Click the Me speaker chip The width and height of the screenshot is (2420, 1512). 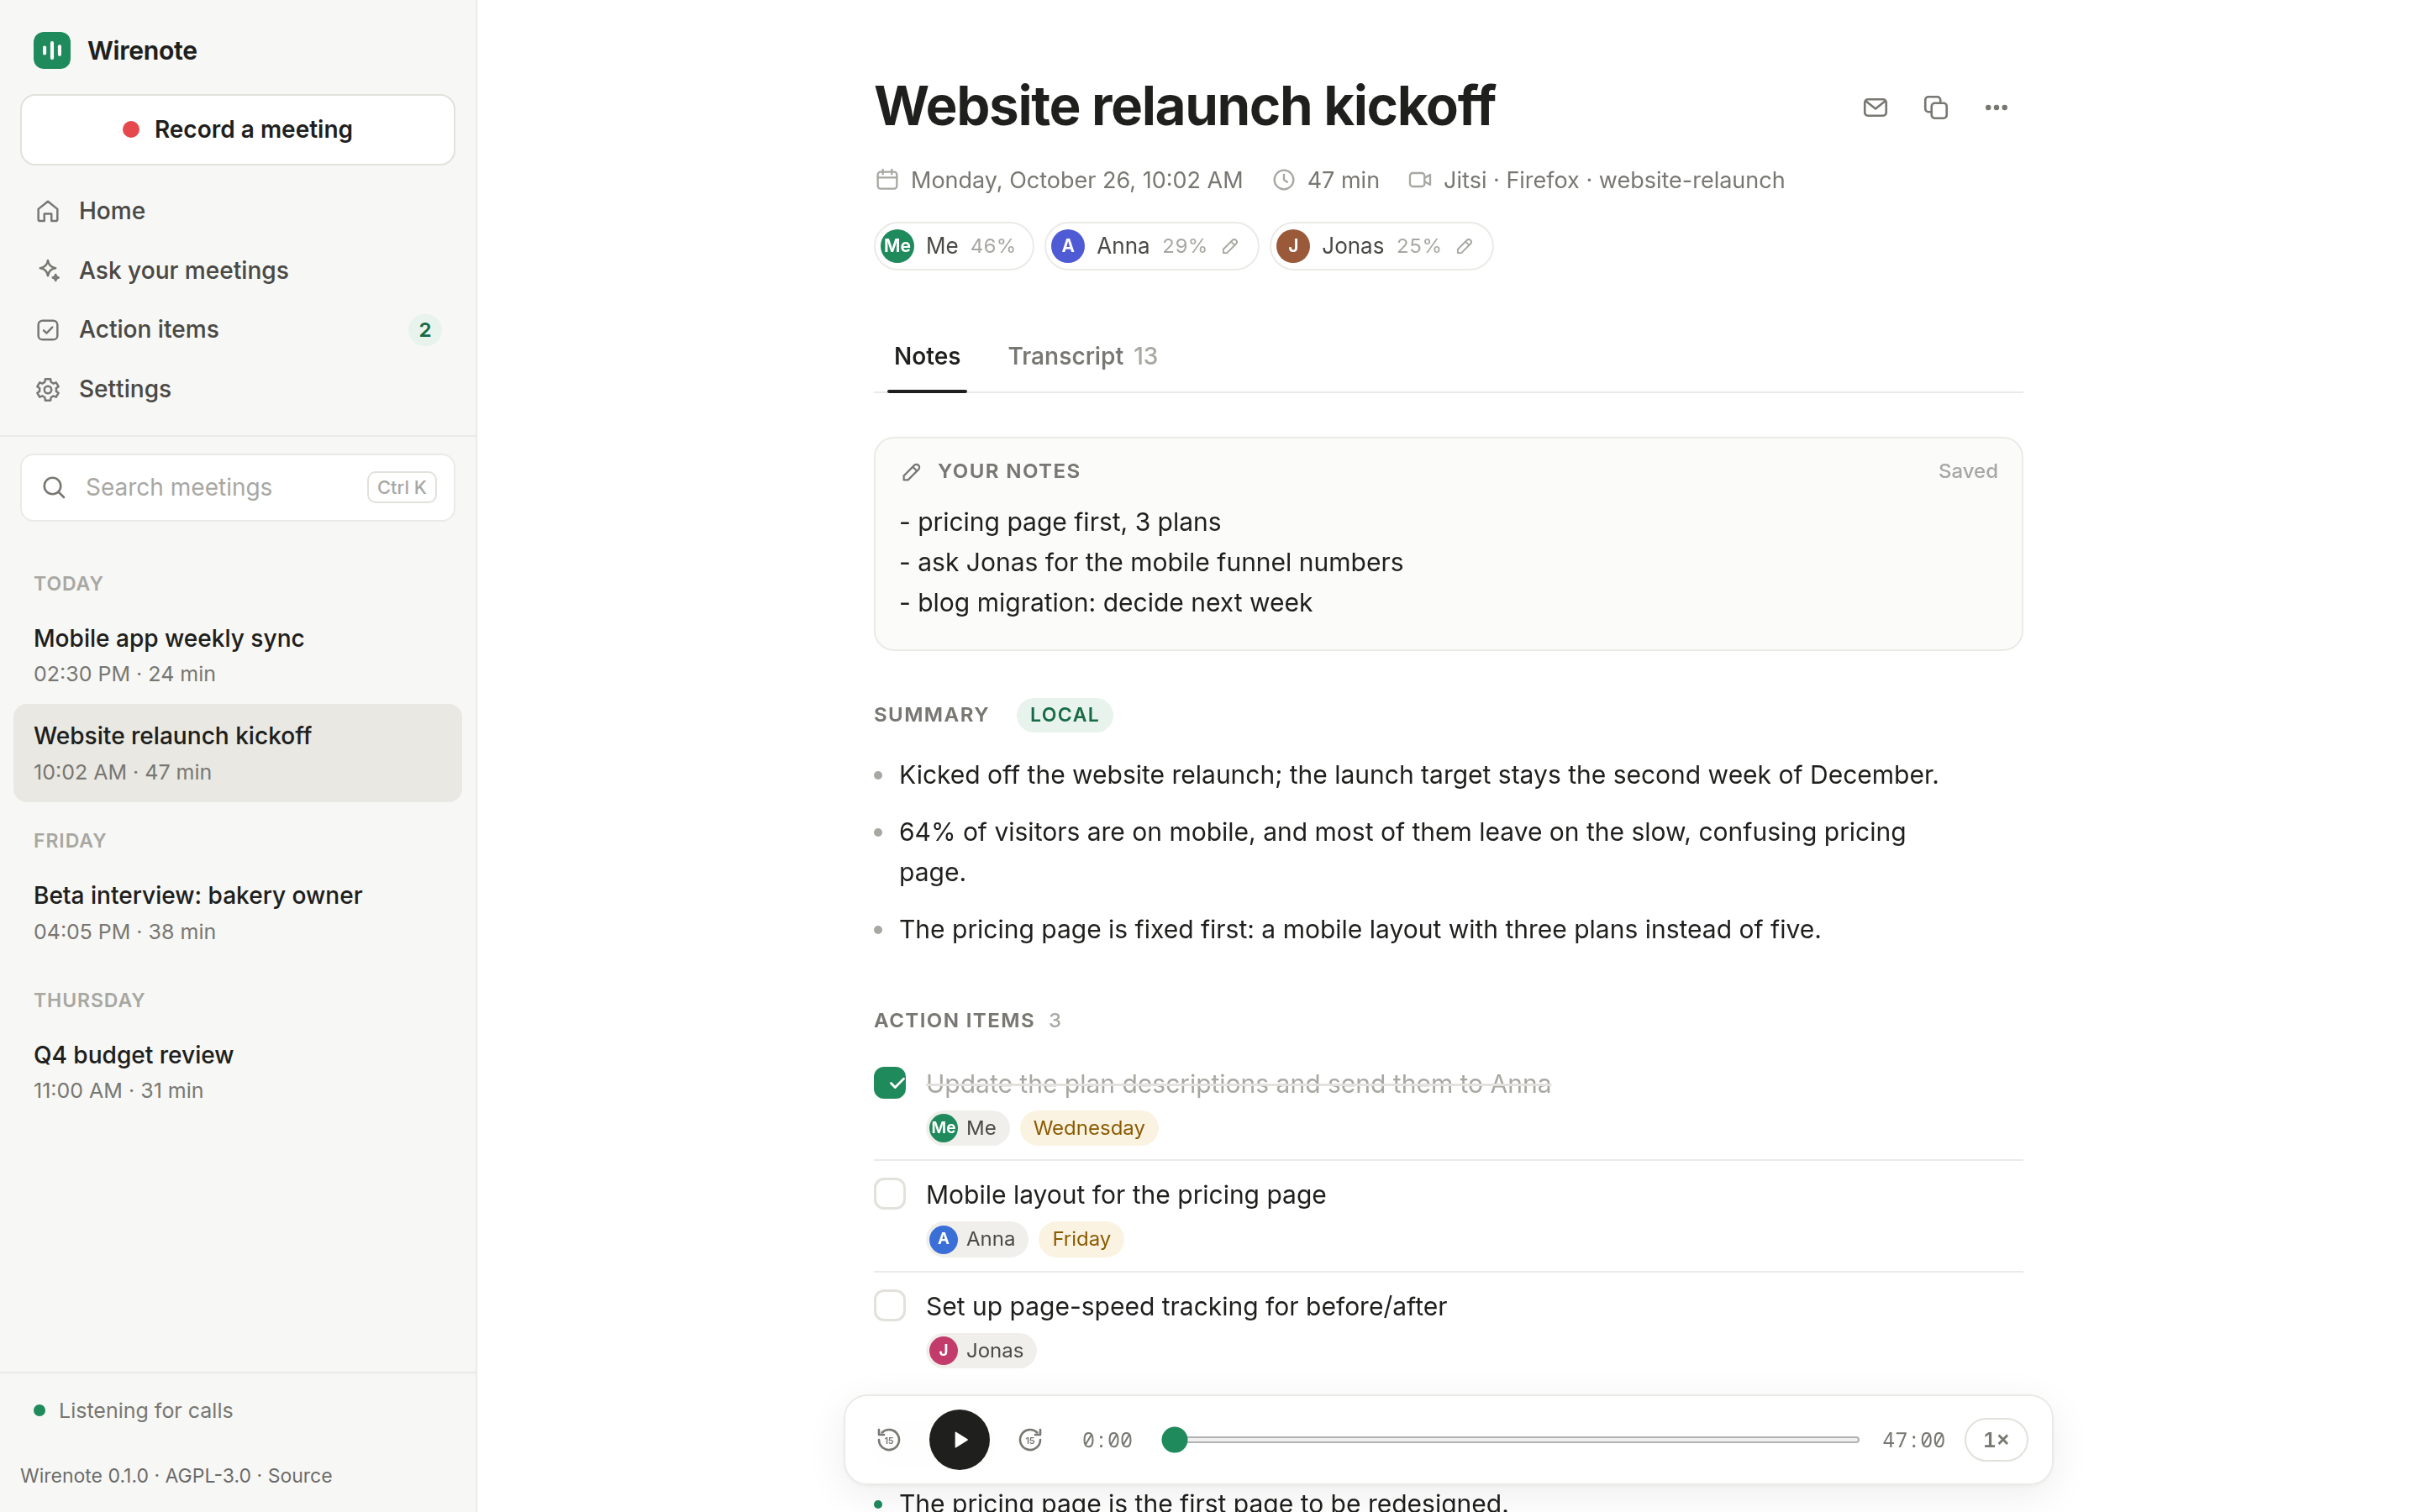[954, 246]
